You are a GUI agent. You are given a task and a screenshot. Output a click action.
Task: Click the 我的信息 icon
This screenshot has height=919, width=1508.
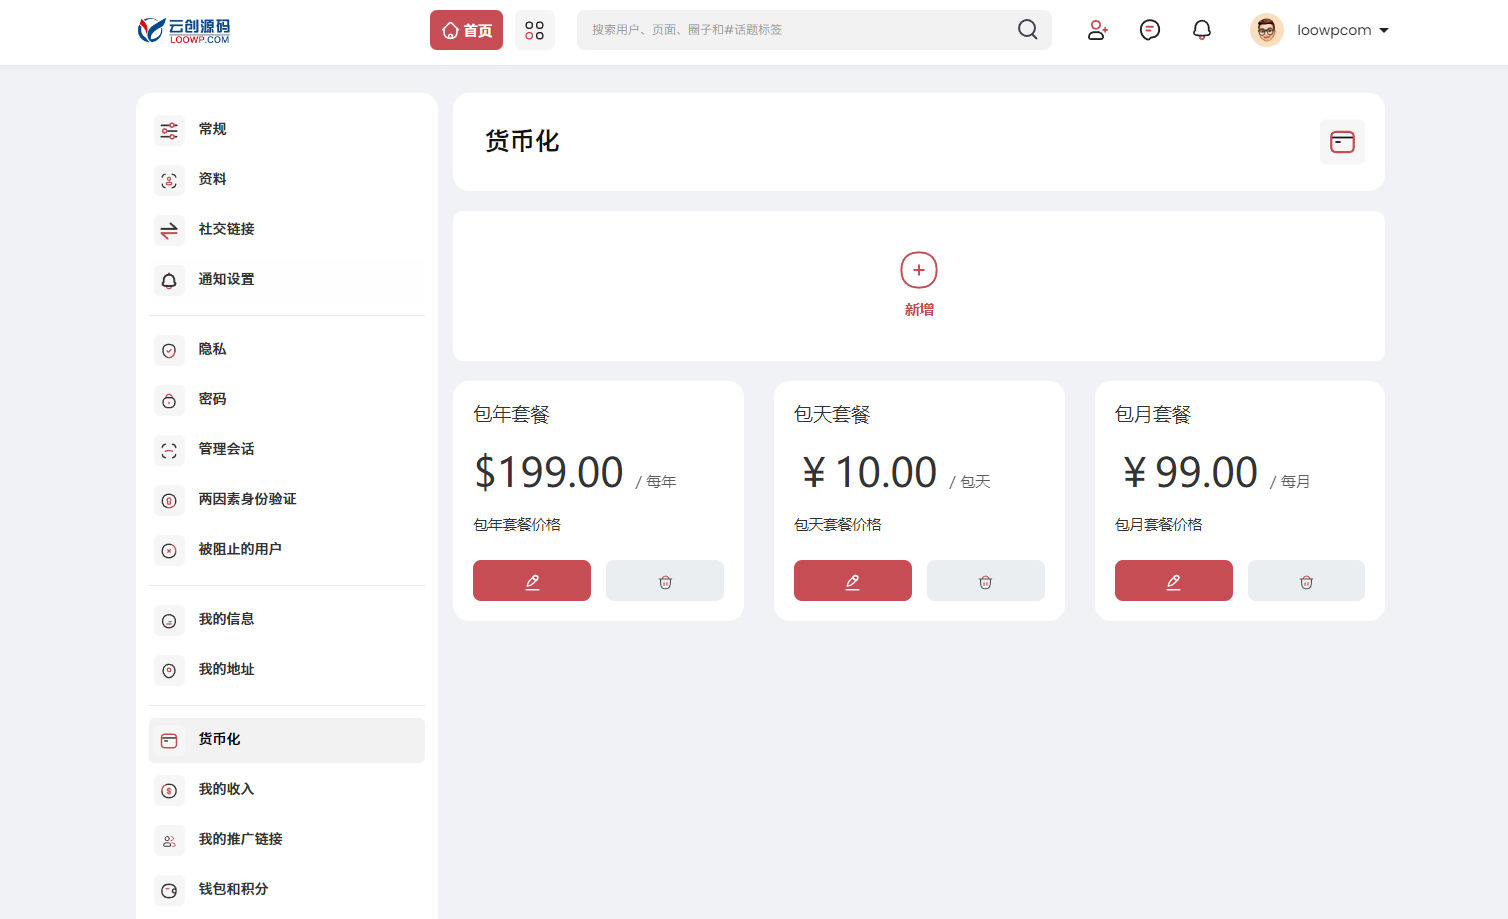coord(169,621)
